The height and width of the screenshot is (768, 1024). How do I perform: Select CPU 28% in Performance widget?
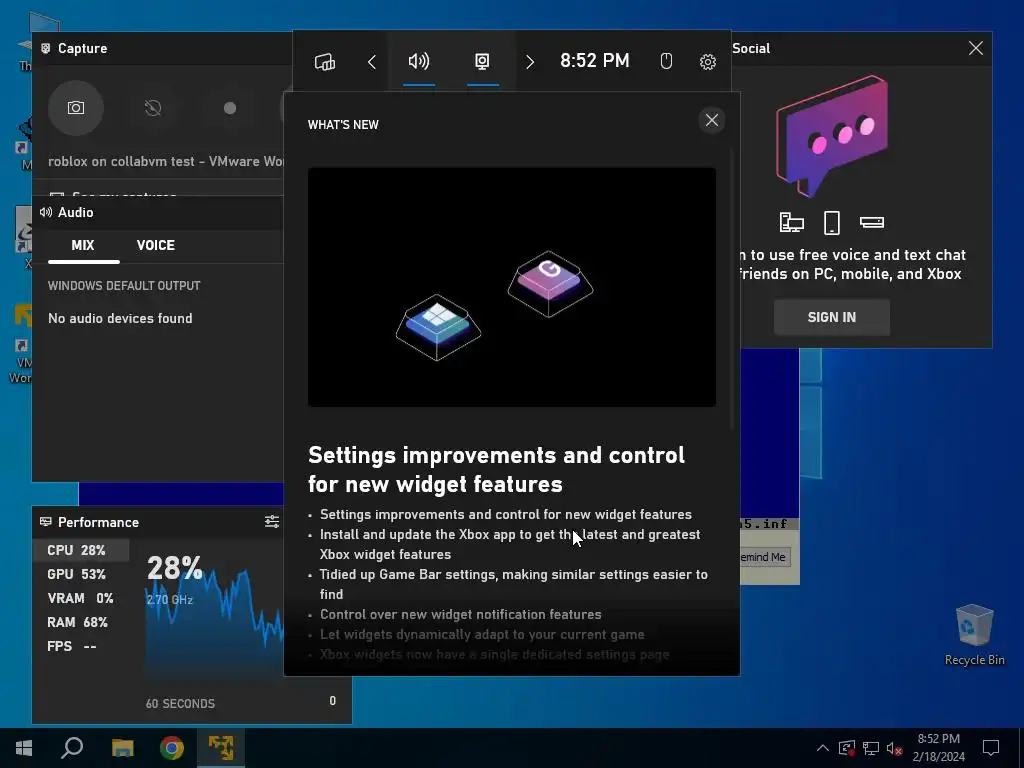point(81,550)
